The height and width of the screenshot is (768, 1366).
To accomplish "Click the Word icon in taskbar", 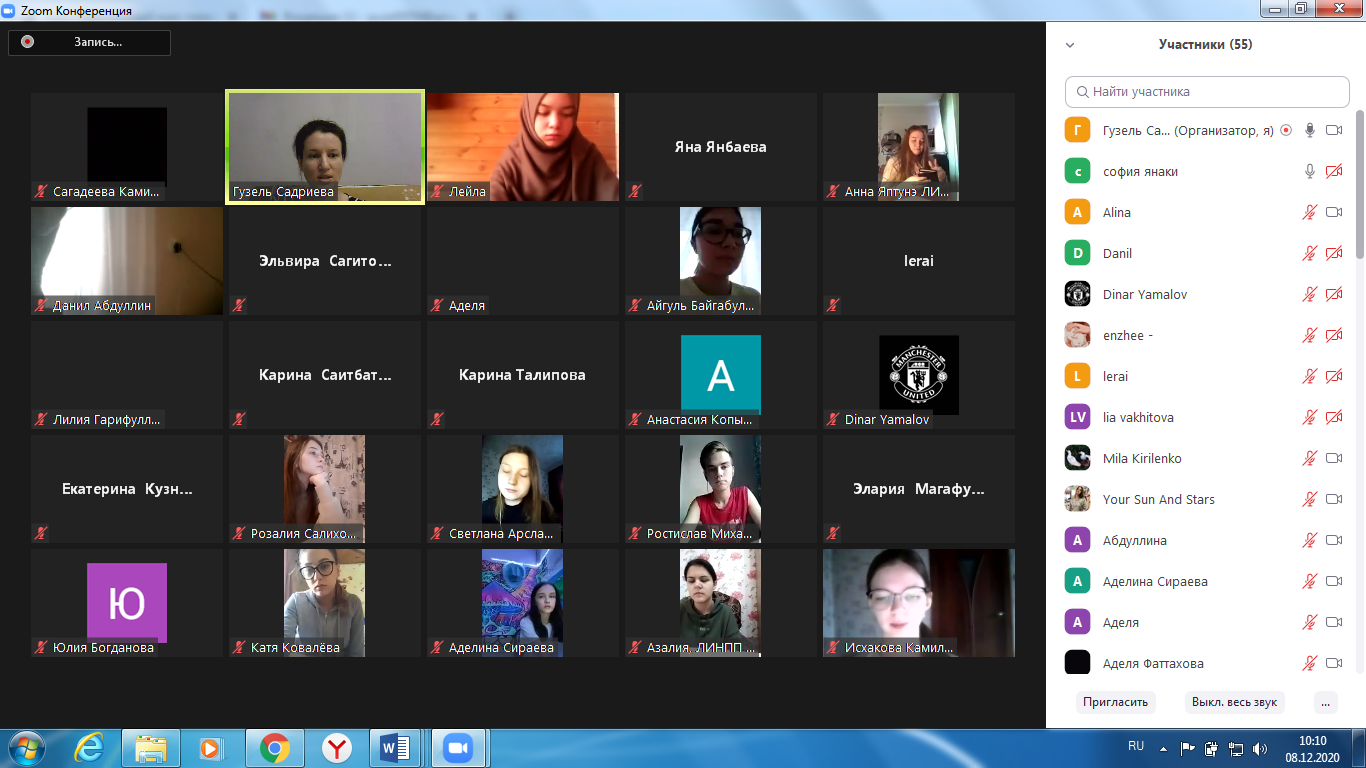I will [397, 747].
